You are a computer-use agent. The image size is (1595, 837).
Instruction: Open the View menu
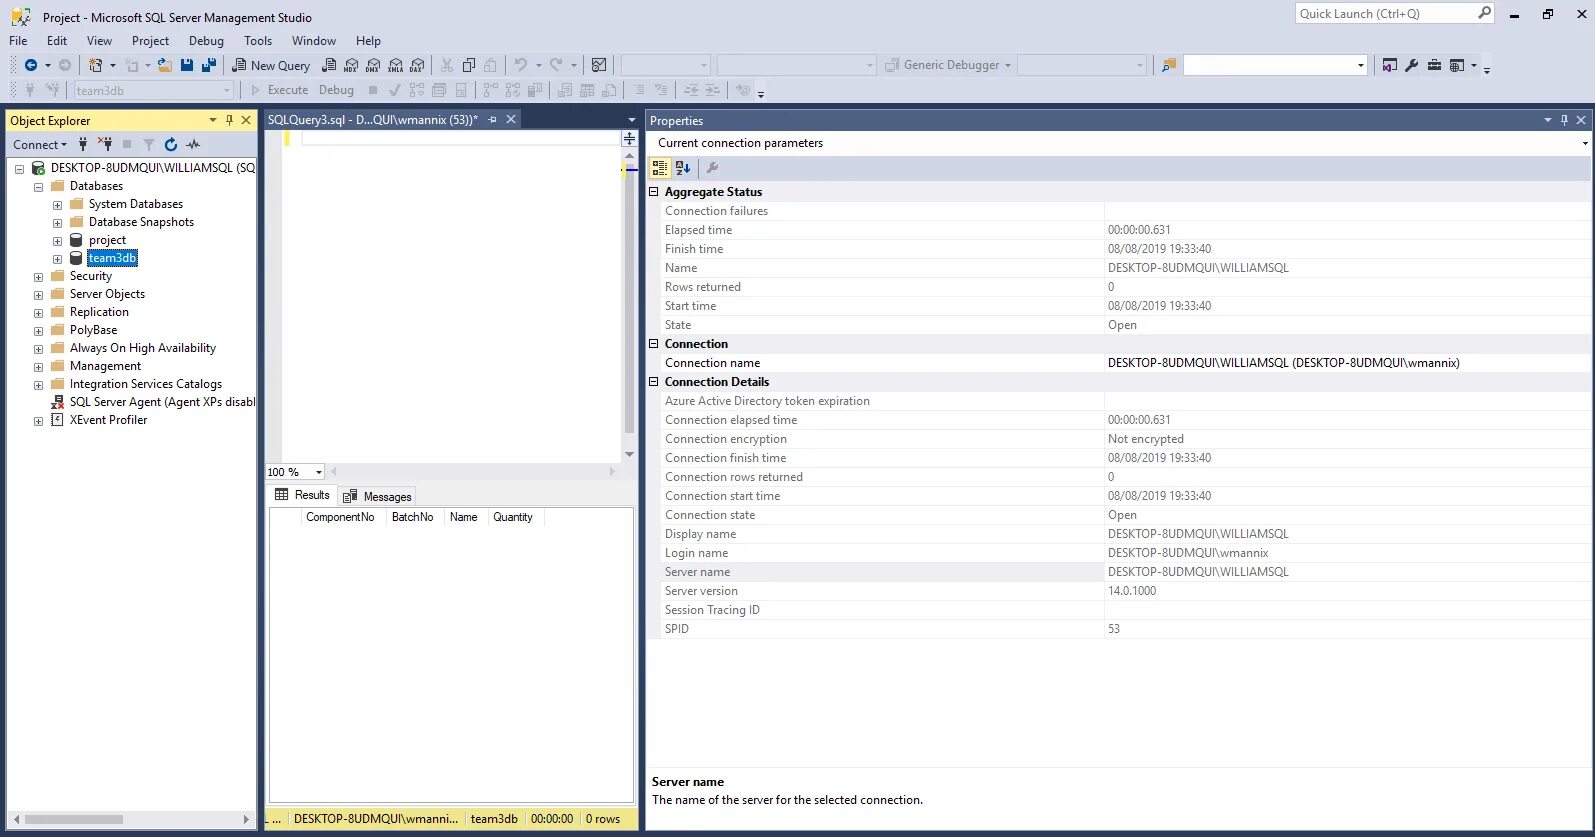99,41
